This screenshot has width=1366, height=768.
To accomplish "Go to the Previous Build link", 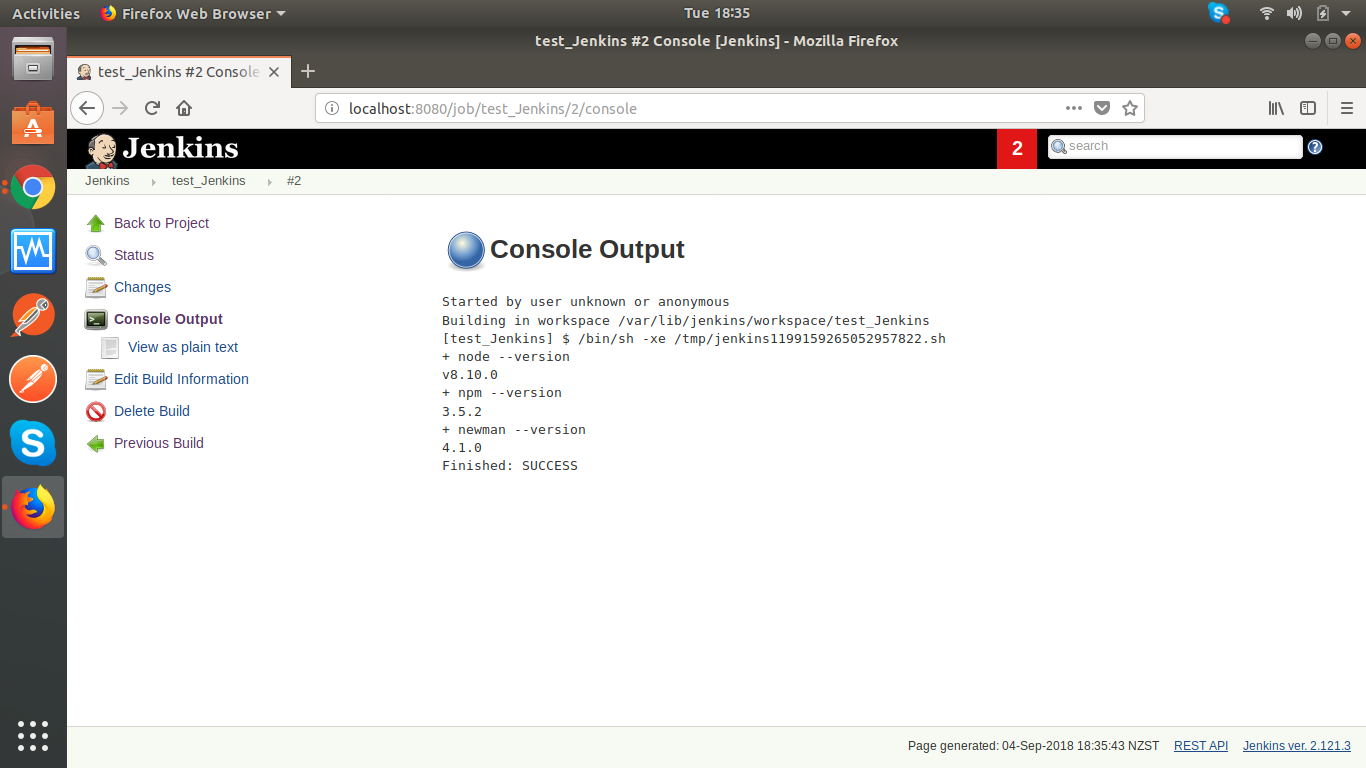I will [159, 443].
